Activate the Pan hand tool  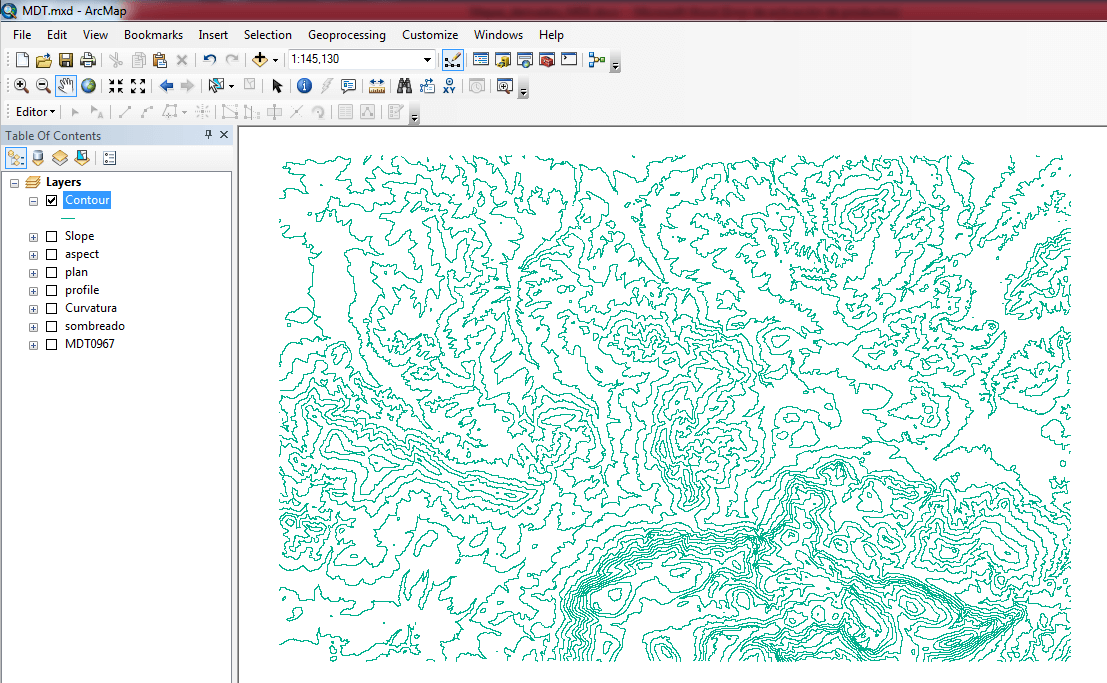66,86
